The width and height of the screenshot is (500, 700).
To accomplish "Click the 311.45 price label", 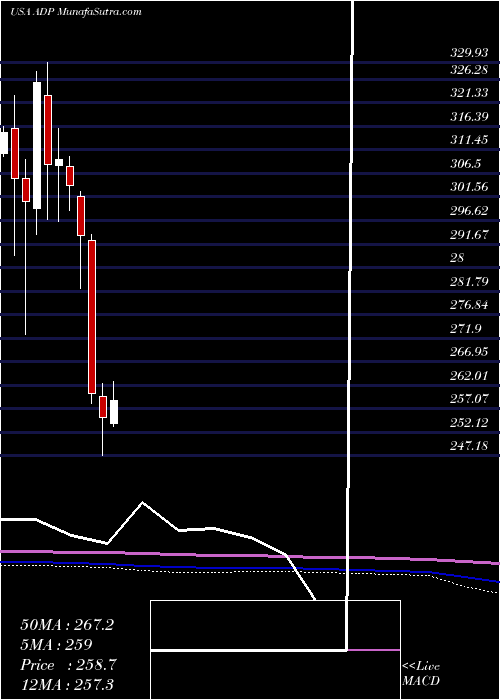I will 469,140.
